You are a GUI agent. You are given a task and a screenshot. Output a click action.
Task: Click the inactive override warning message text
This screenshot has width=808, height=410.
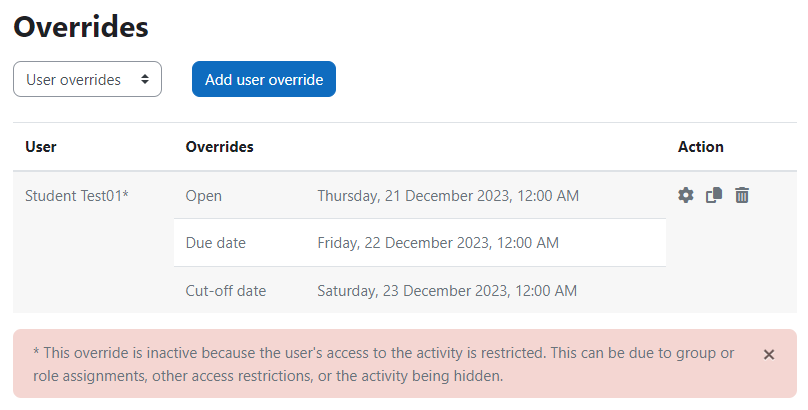[383, 364]
